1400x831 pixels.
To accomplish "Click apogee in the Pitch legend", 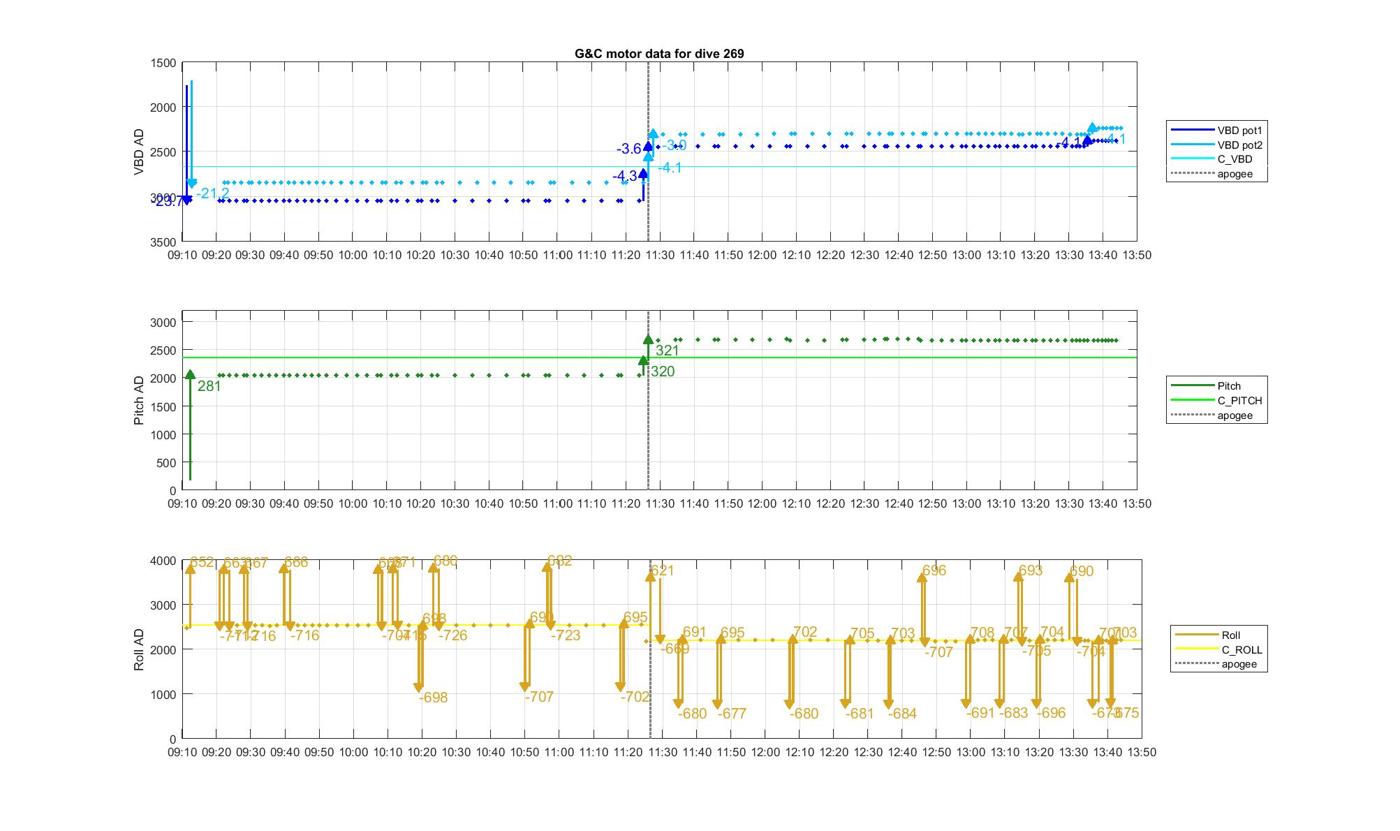I will (1216, 415).
